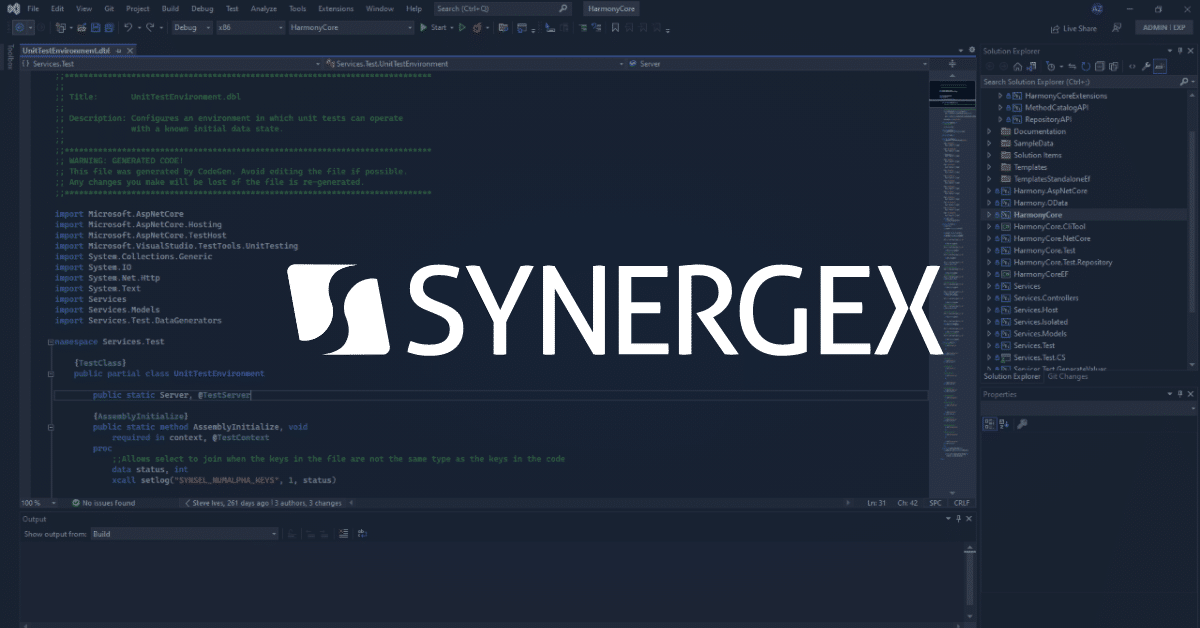Click the Undo icon in the toolbar
This screenshot has height=628, width=1200.
pos(128,27)
